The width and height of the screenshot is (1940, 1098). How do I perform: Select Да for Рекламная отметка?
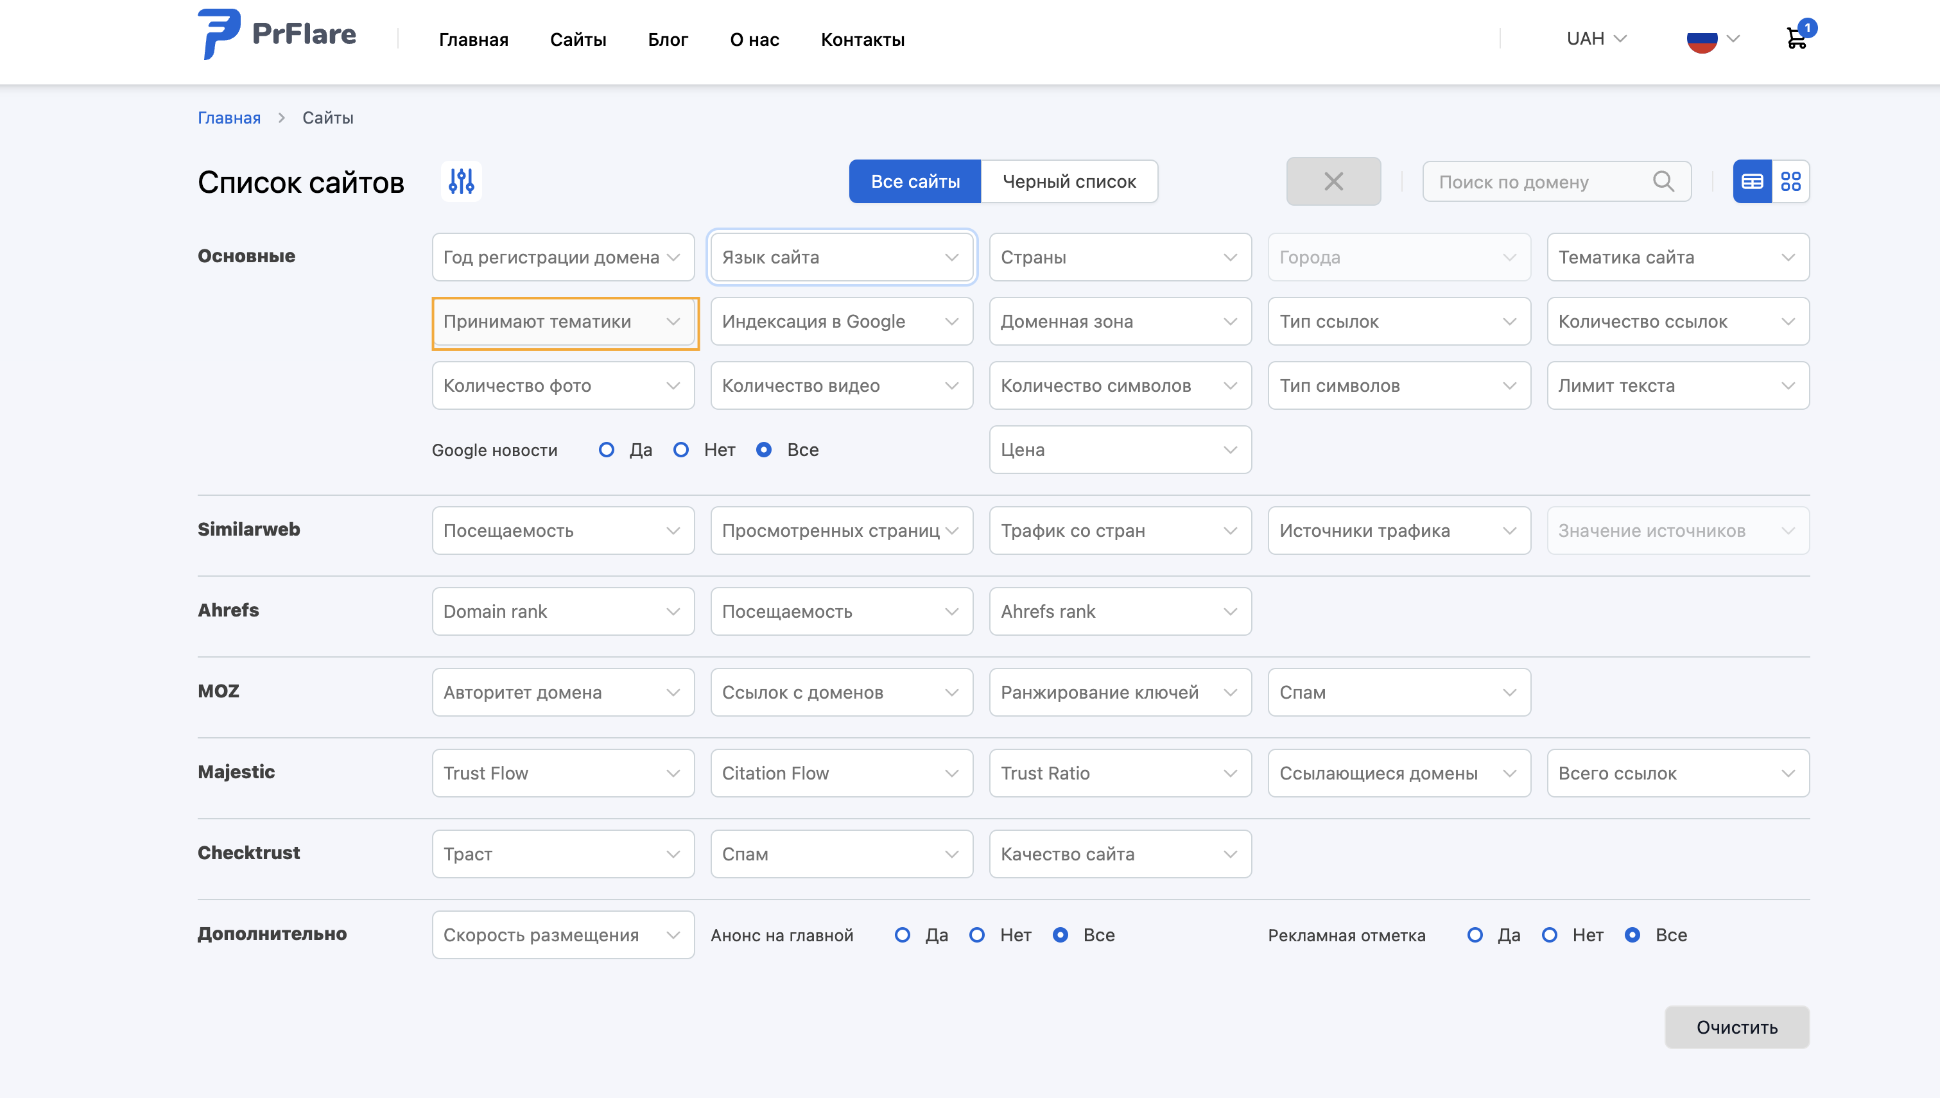(1475, 935)
